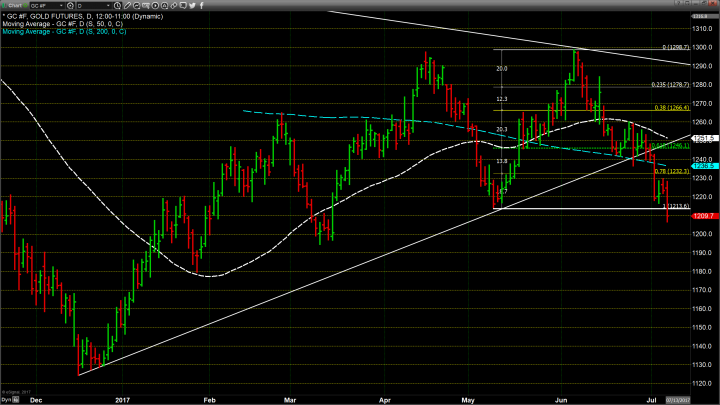Toggle the Dyn button at bottom left
720x405 pixels.
[7, 400]
